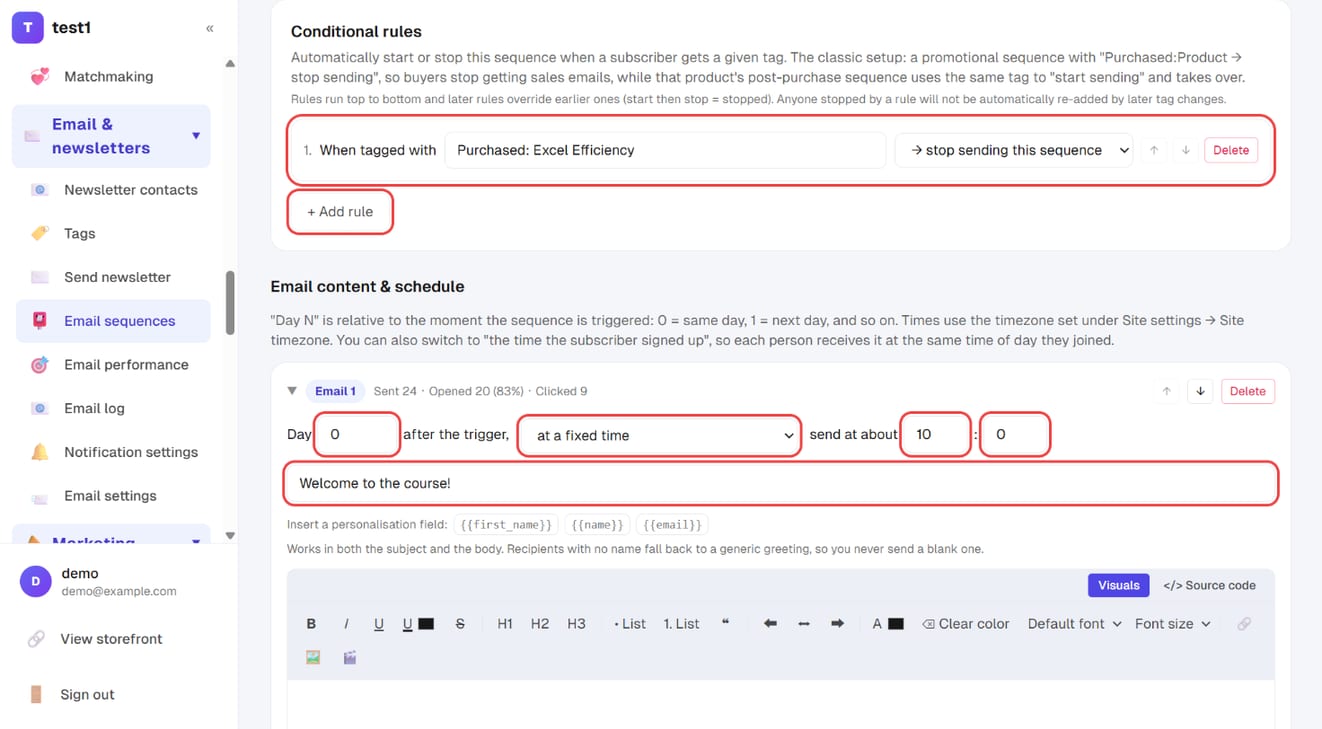
Task: Open the Font size dropdown
Action: 1172,624
